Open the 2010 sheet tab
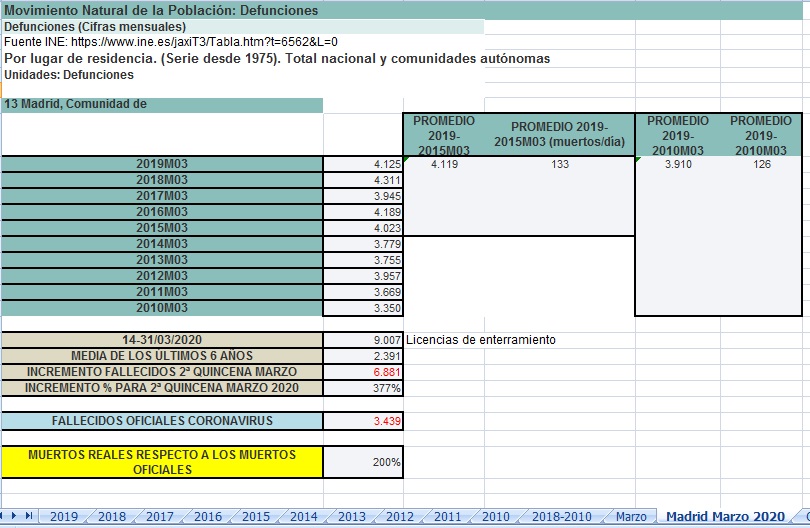Viewport: 810px width, 528px height. pyautogui.click(x=495, y=516)
